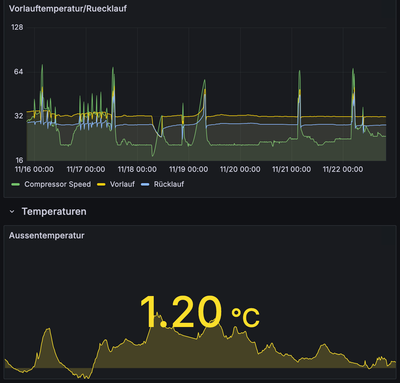This screenshot has width=400, height=383.
Task: Click the 64 y-axis value
Action: click(x=18, y=72)
